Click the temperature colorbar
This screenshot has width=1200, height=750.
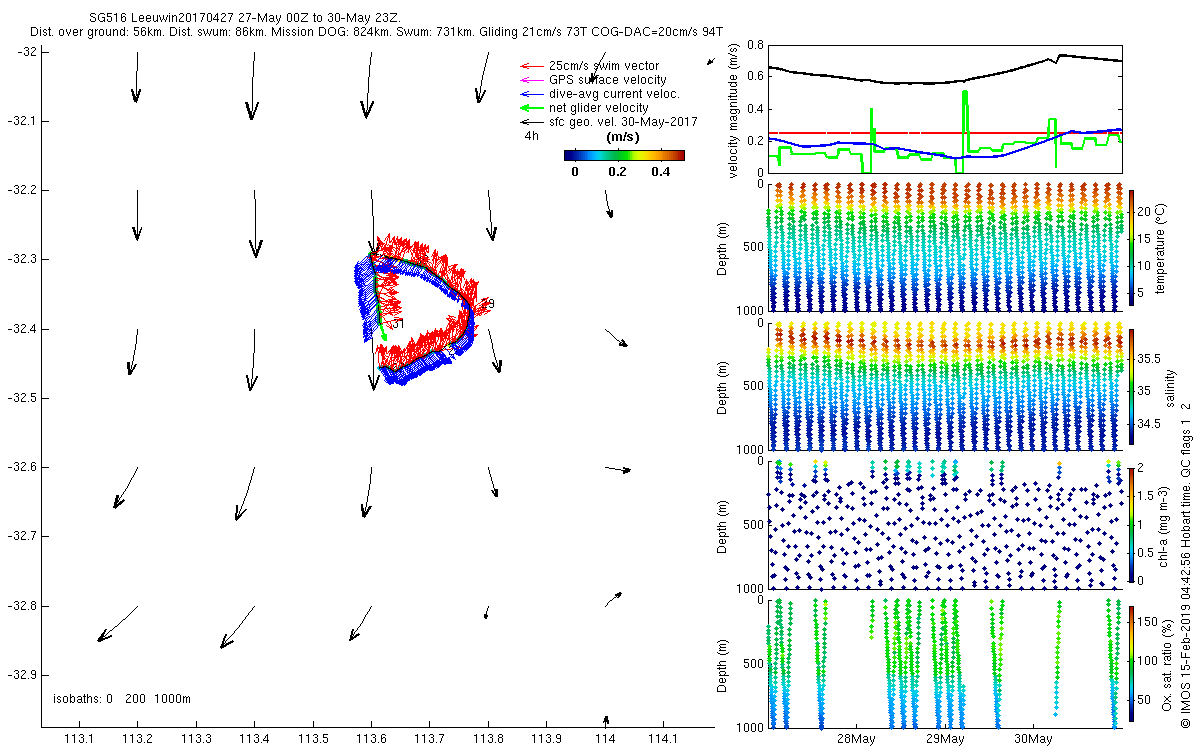pos(1132,245)
